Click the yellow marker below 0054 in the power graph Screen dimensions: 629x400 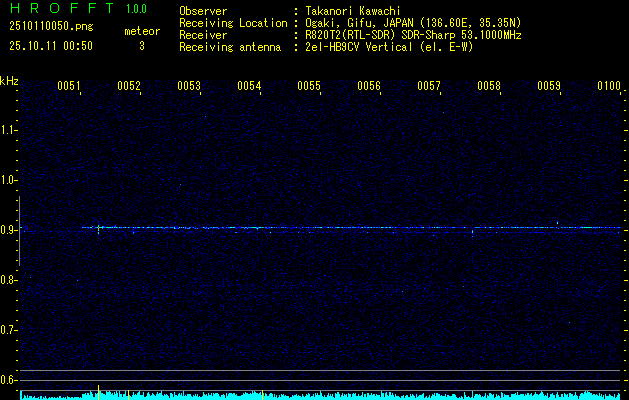[262, 394]
